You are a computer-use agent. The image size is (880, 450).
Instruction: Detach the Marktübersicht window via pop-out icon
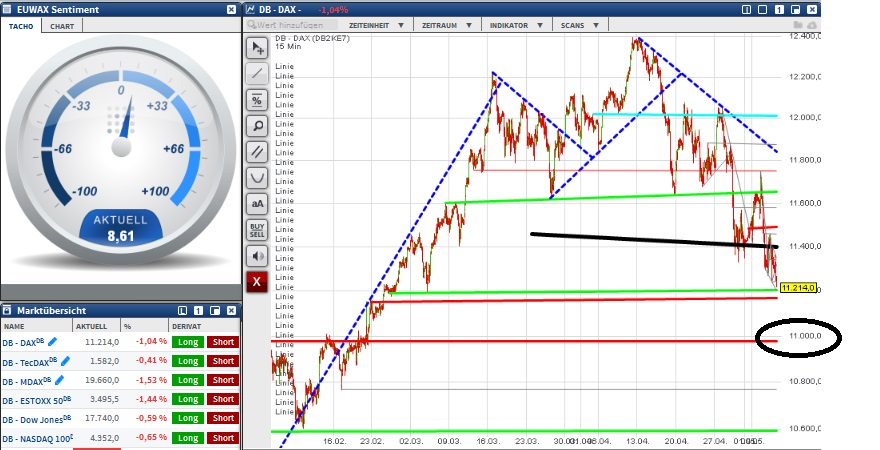pyautogui.click(x=215, y=310)
